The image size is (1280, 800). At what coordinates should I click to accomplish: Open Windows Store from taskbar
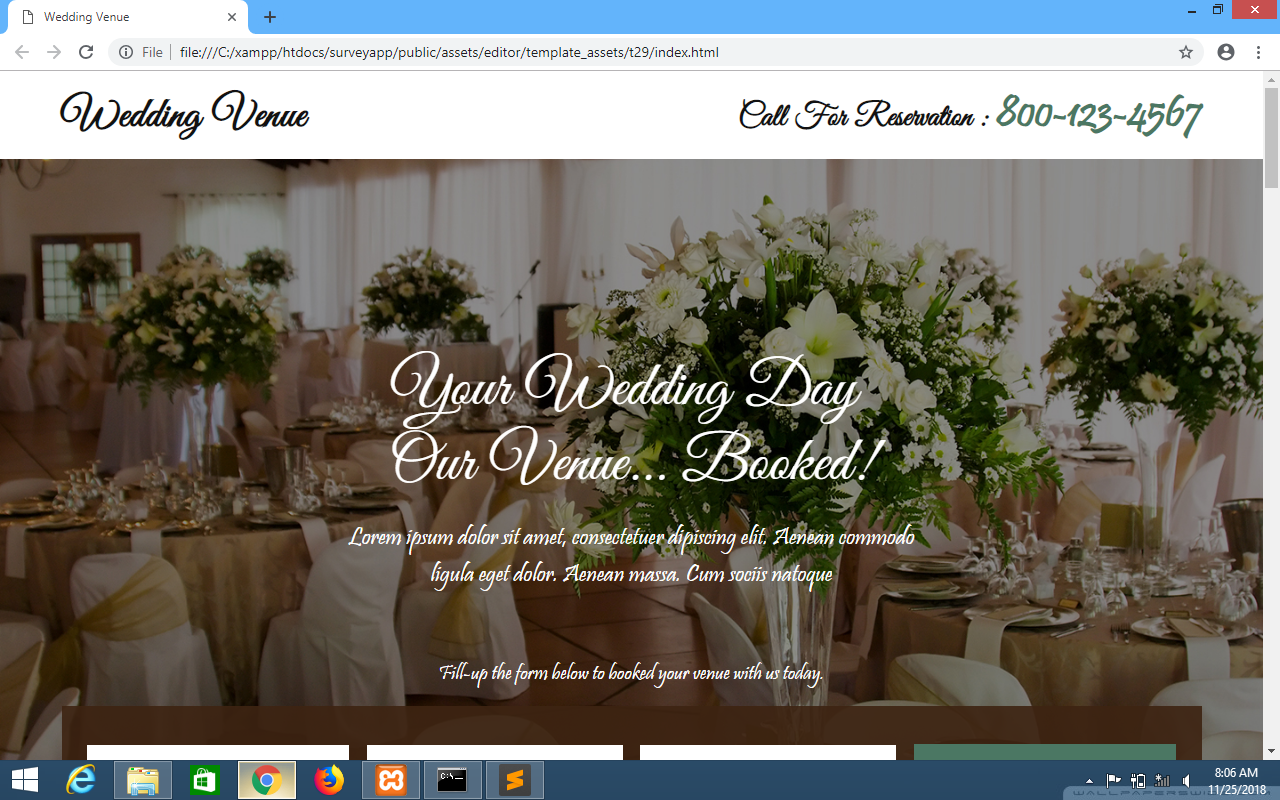204,780
